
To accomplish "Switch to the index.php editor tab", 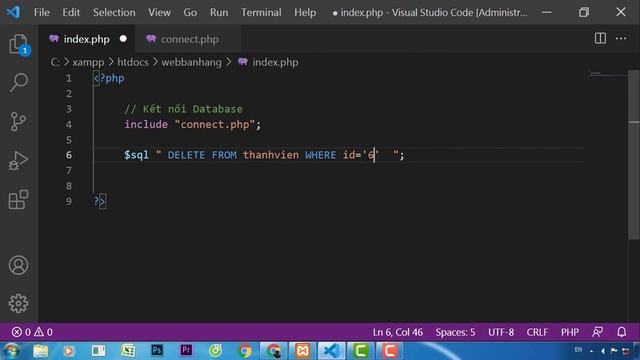I will 86,39.
